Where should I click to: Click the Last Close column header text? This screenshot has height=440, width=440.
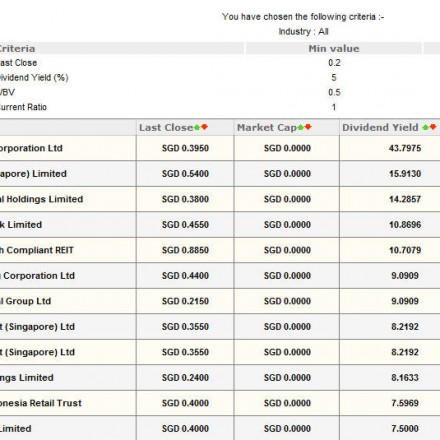pyautogui.click(x=166, y=127)
